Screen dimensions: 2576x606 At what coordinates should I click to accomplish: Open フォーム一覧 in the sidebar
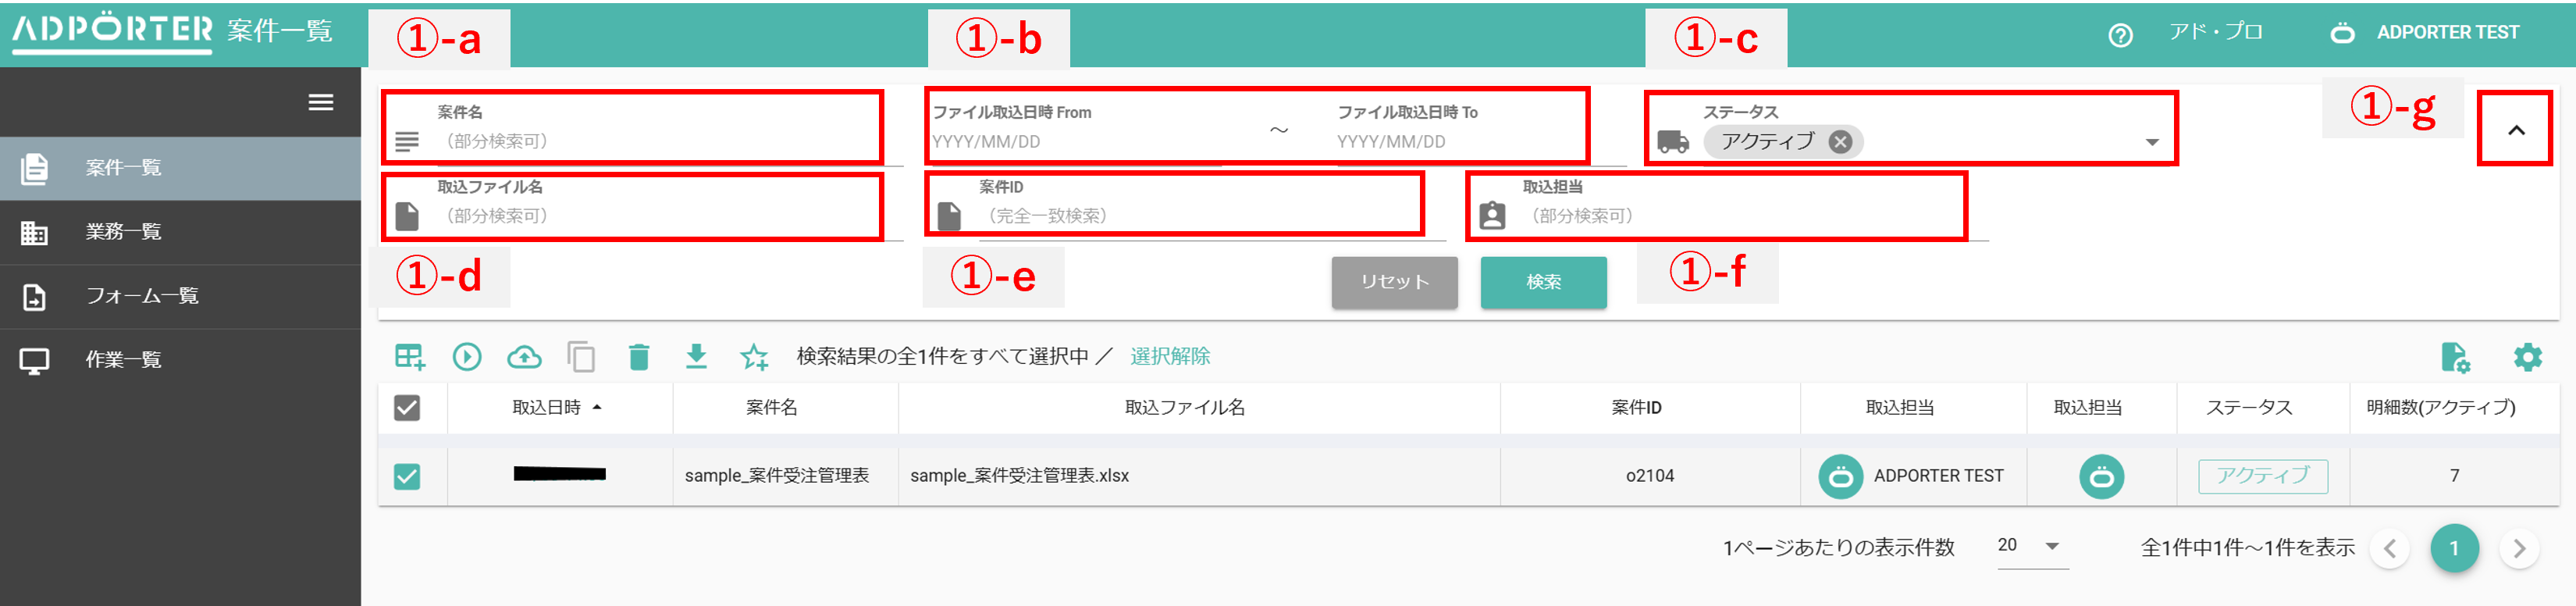coord(180,296)
